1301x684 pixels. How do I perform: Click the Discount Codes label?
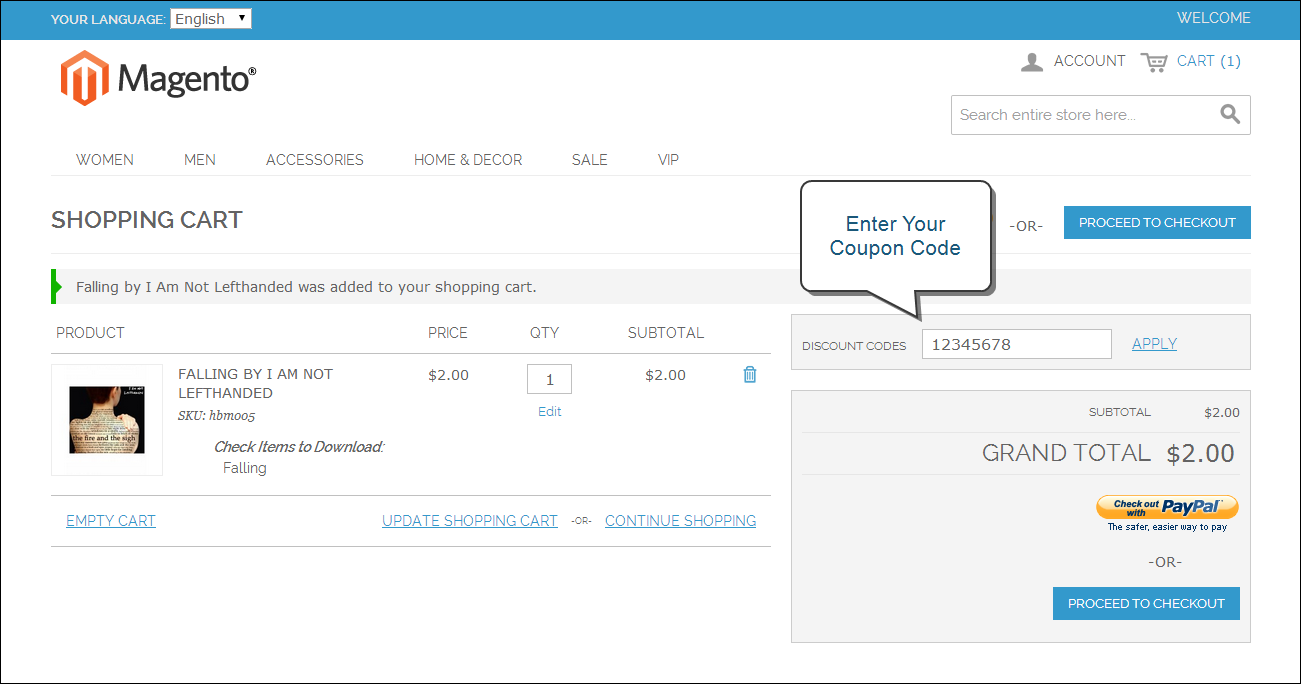coord(854,346)
